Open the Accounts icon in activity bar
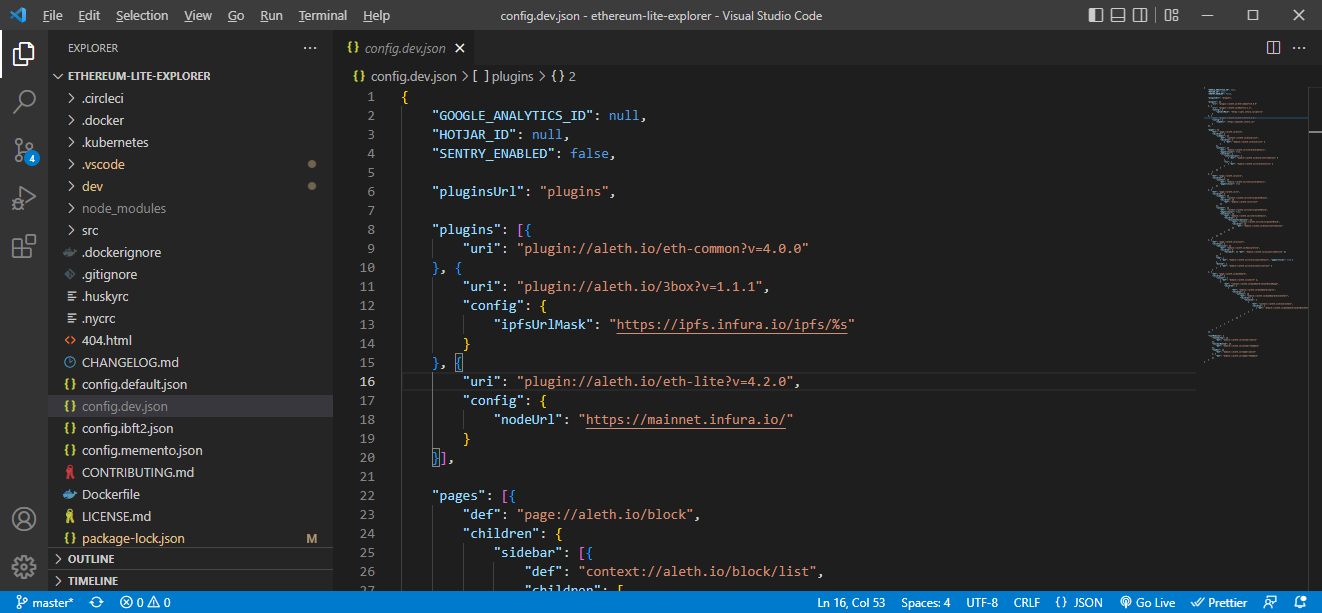 click(24, 520)
